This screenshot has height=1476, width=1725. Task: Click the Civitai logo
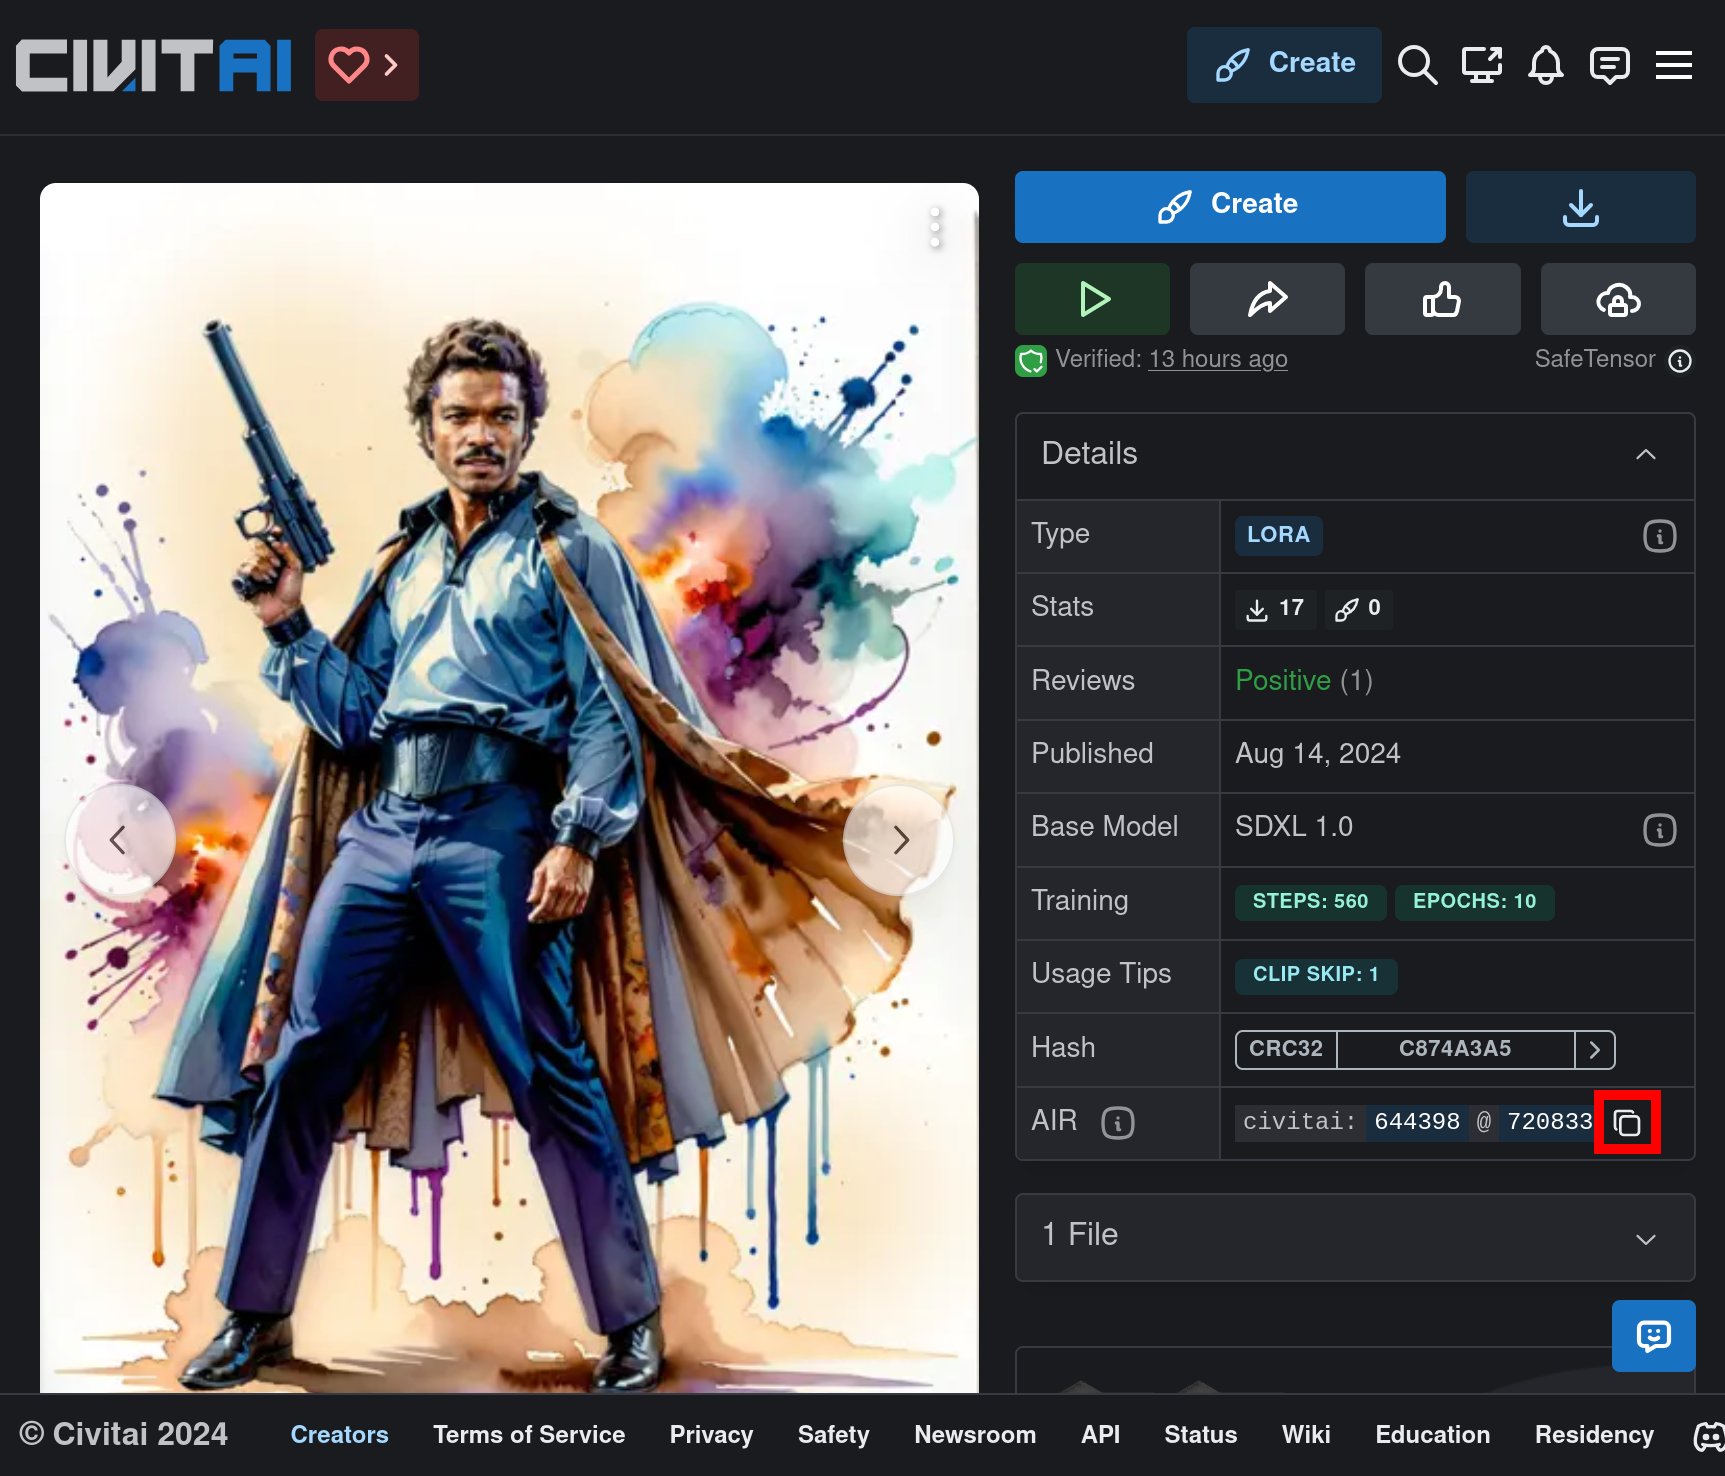point(153,65)
